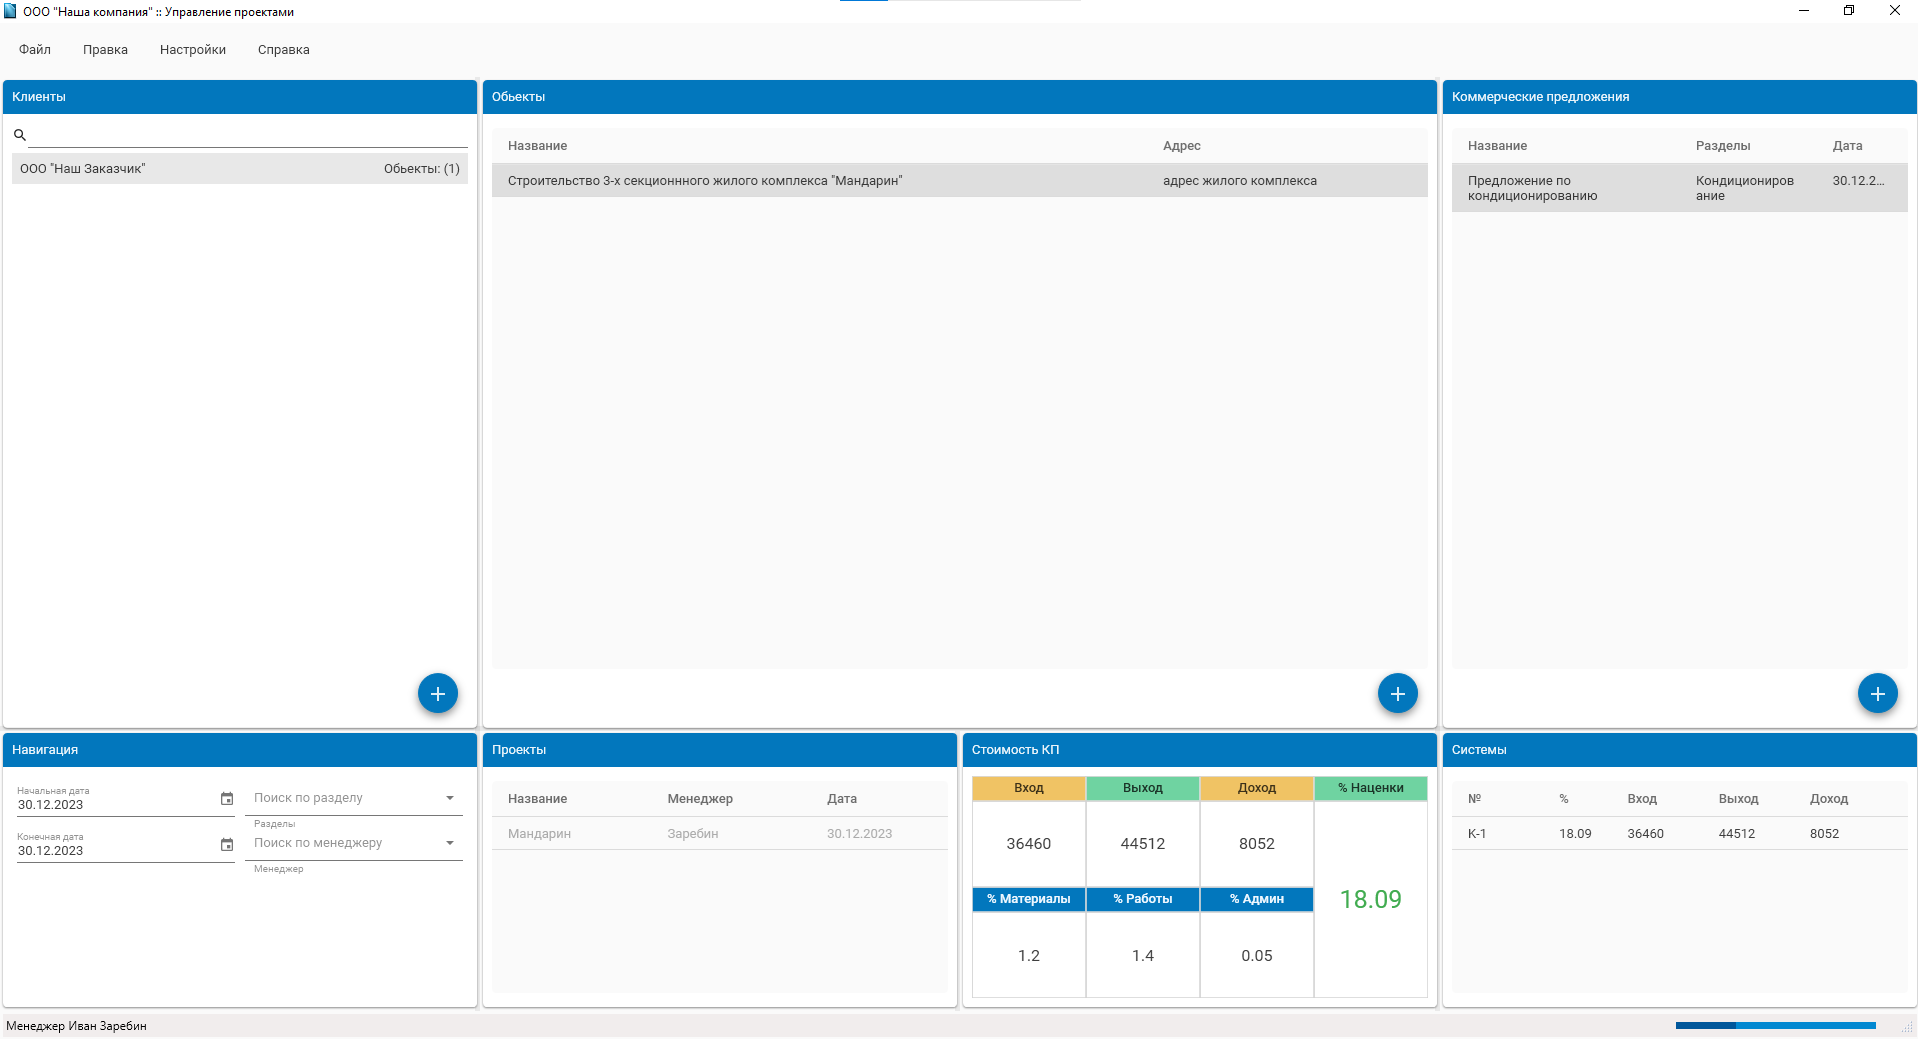This screenshot has height=1039, width=1918.
Task: Click the Заребин manager cell
Action: coord(693,834)
